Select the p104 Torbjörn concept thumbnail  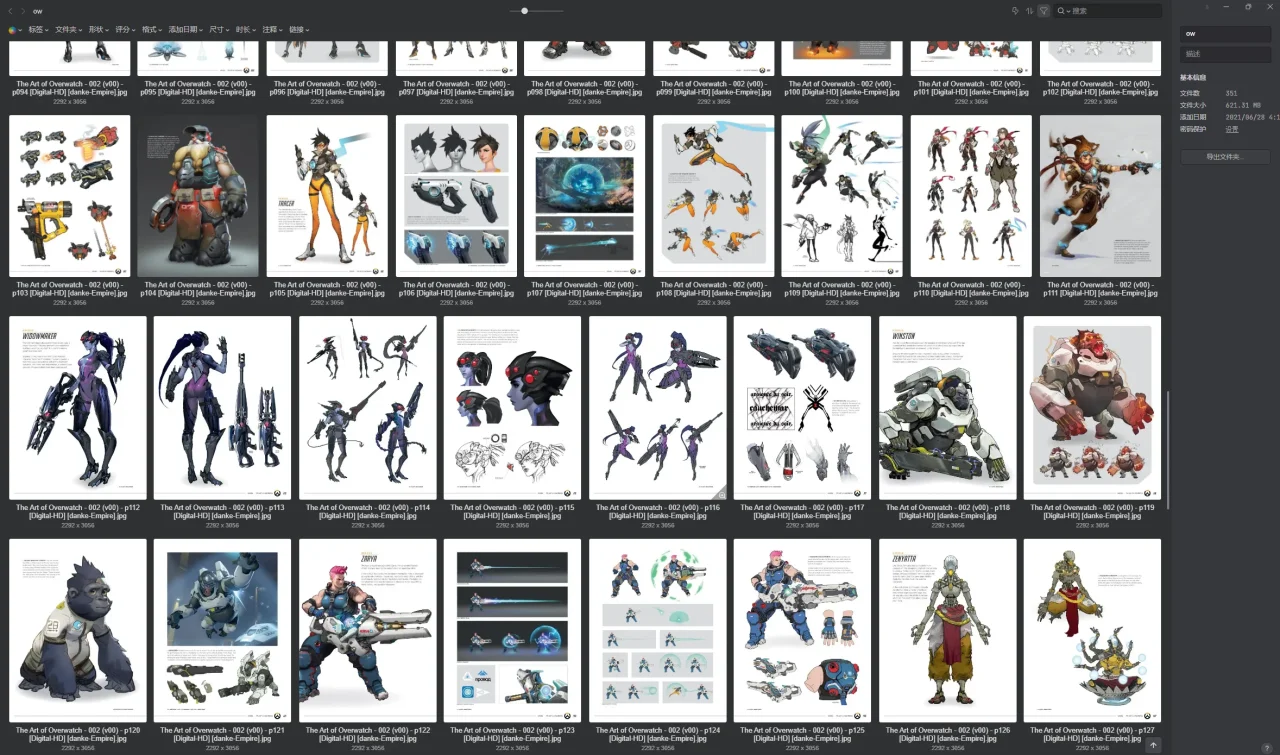click(198, 196)
